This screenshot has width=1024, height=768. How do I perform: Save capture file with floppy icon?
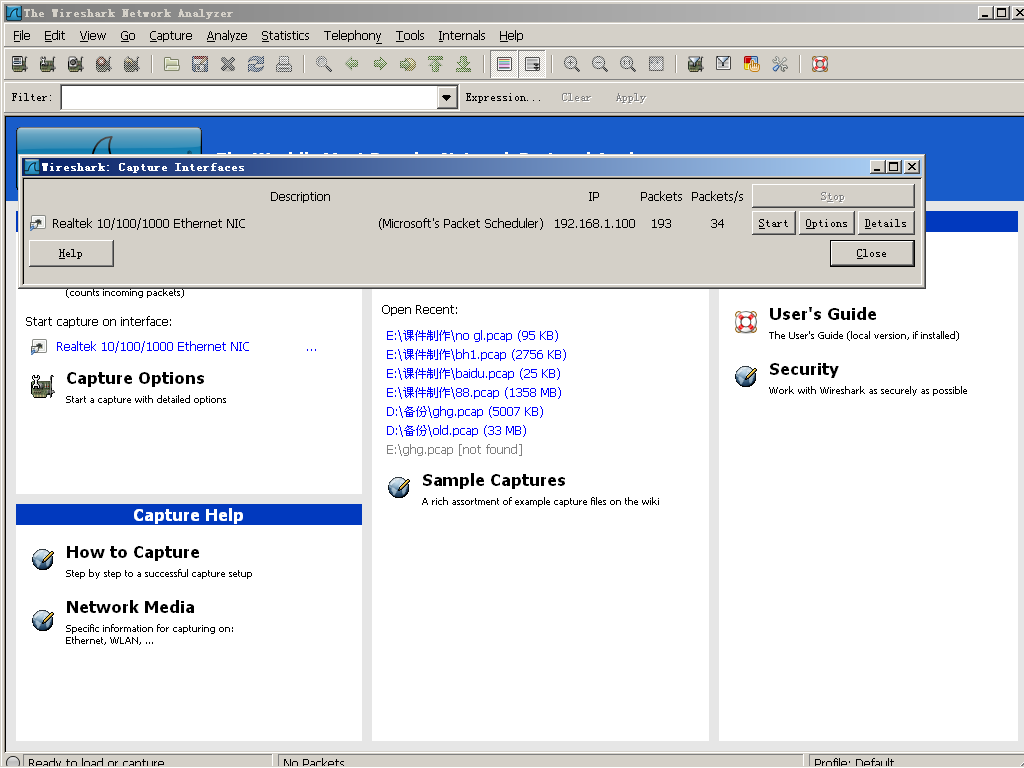200,64
